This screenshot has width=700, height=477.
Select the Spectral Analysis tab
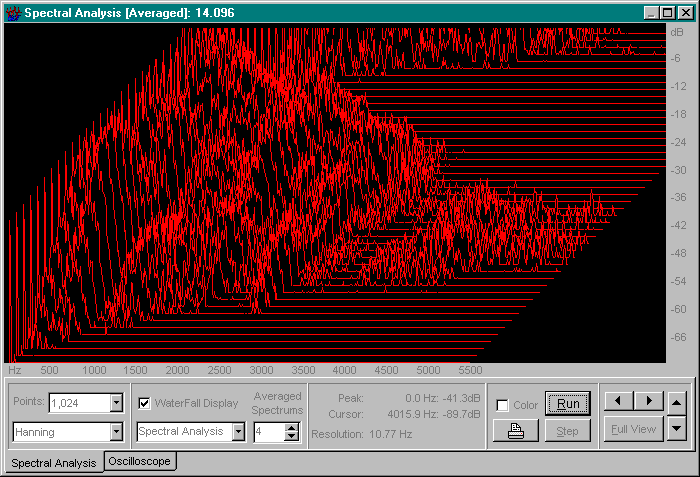(x=52, y=462)
